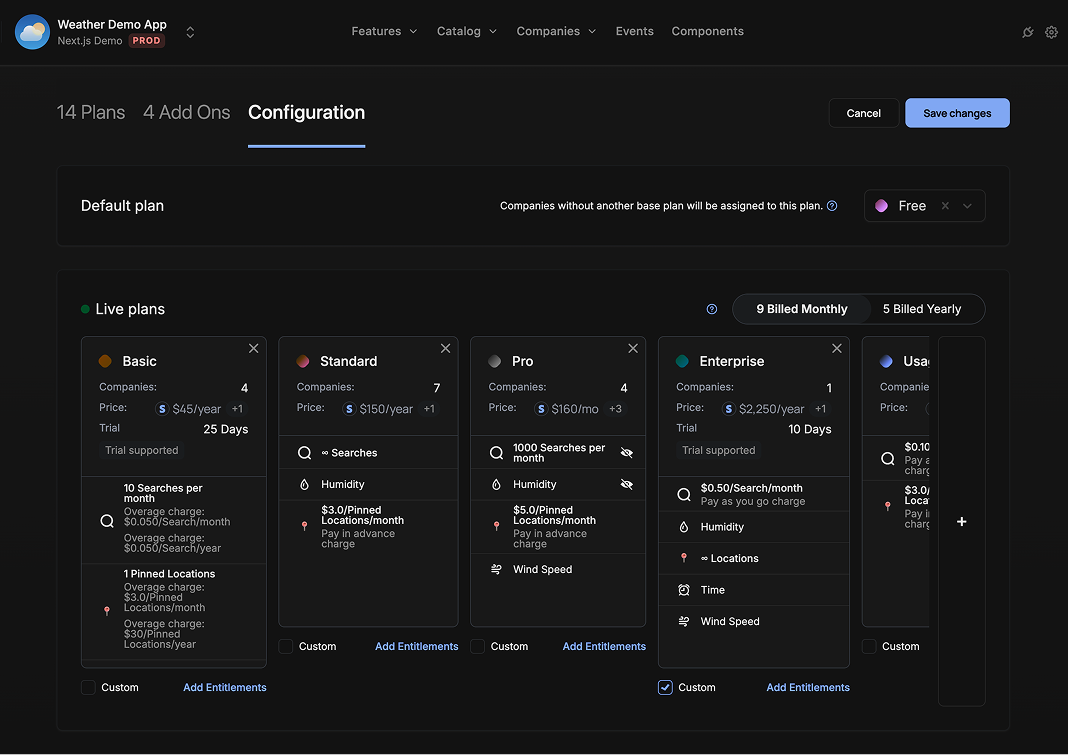This screenshot has height=755, width=1068.
Task: Open the default plan Free dropdown
Action: [967, 206]
